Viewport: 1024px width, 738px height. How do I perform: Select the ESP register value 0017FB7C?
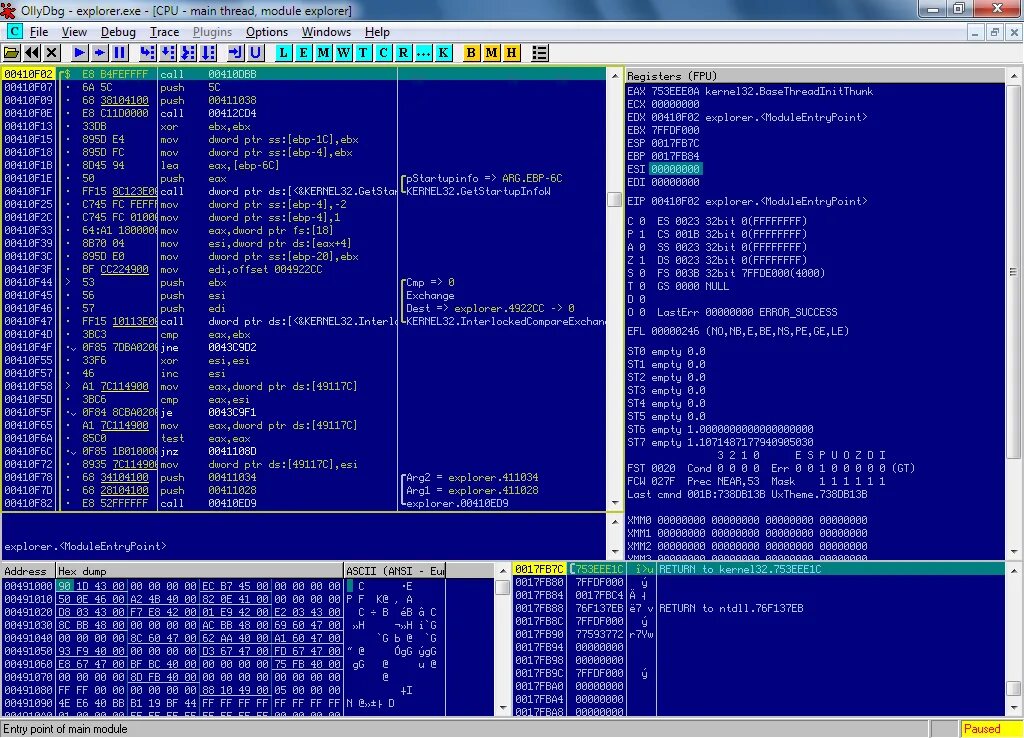click(x=675, y=143)
